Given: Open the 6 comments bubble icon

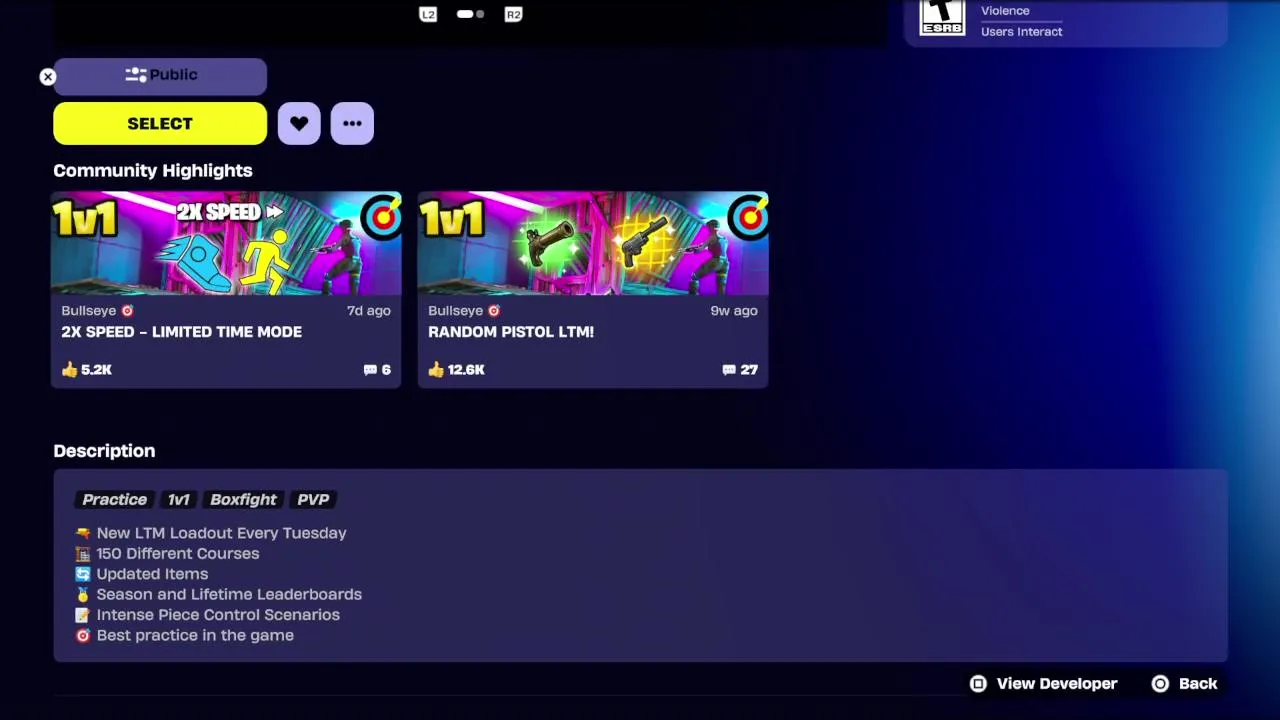Looking at the screenshot, I should click(370, 370).
